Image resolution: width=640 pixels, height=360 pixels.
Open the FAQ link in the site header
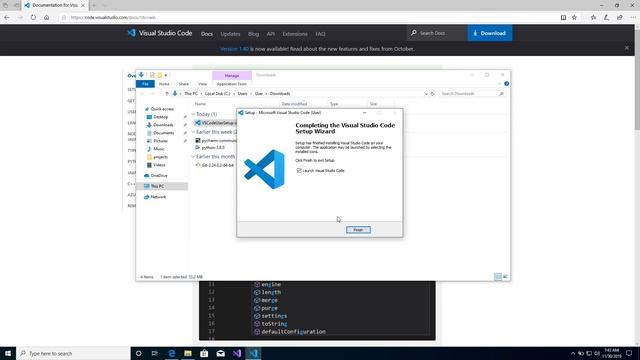tap(320, 34)
